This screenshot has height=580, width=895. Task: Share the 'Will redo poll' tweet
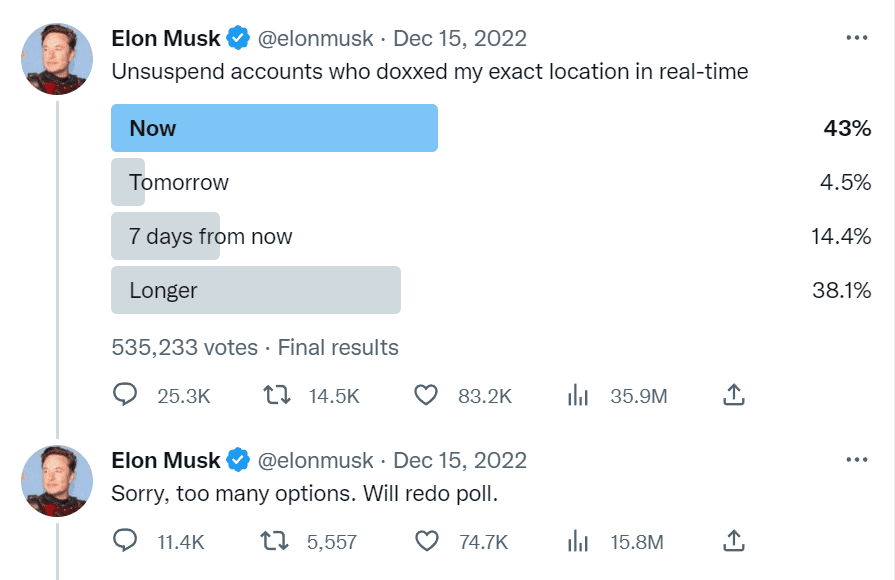[733, 542]
